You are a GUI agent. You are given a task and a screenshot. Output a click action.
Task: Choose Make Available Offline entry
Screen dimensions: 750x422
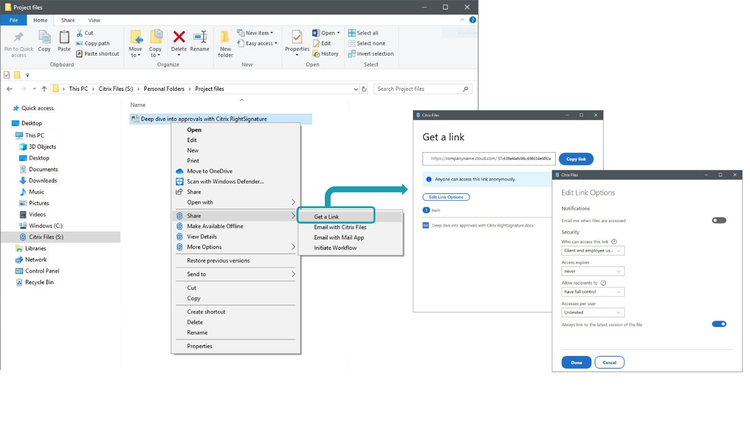[x=236, y=226]
